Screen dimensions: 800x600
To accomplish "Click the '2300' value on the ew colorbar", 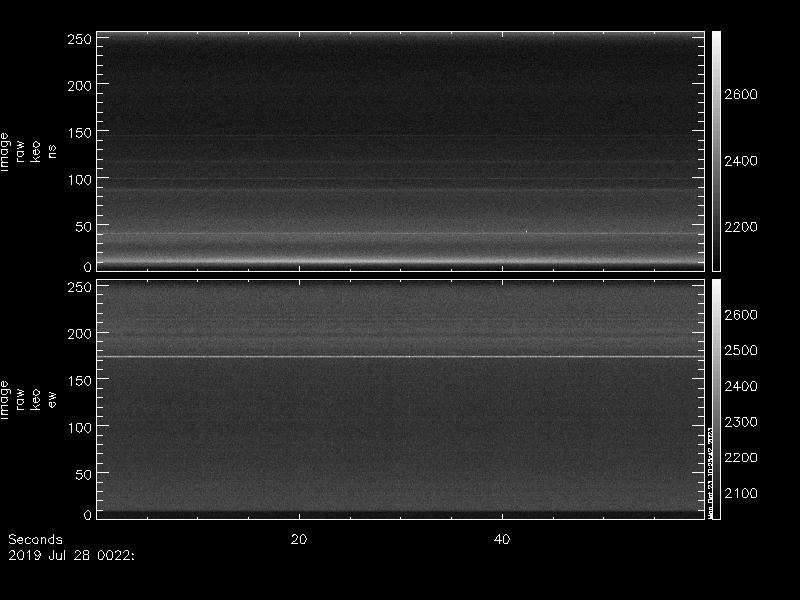I will [x=741, y=422].
